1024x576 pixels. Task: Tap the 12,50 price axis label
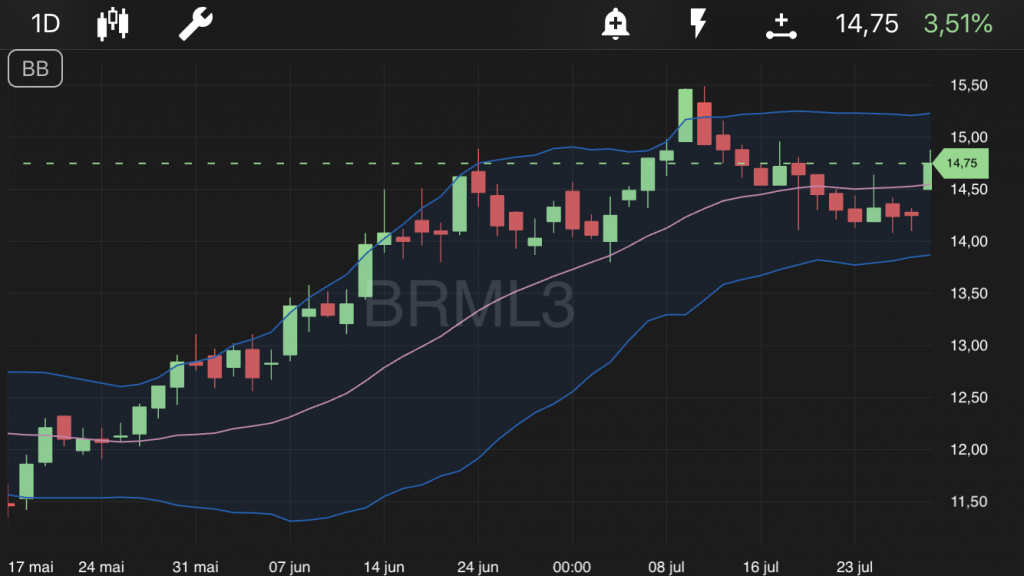[968, 398]
